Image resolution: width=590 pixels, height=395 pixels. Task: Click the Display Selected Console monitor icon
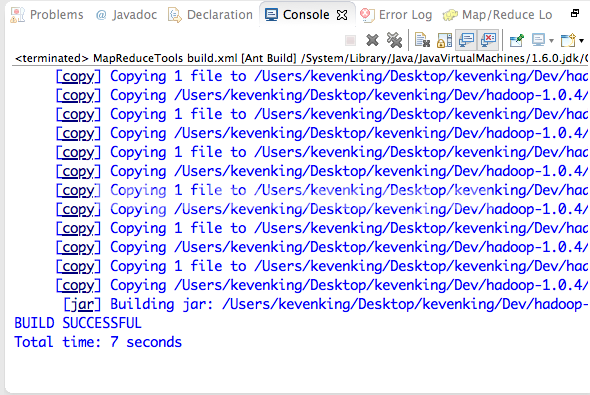tap(538, 40)
